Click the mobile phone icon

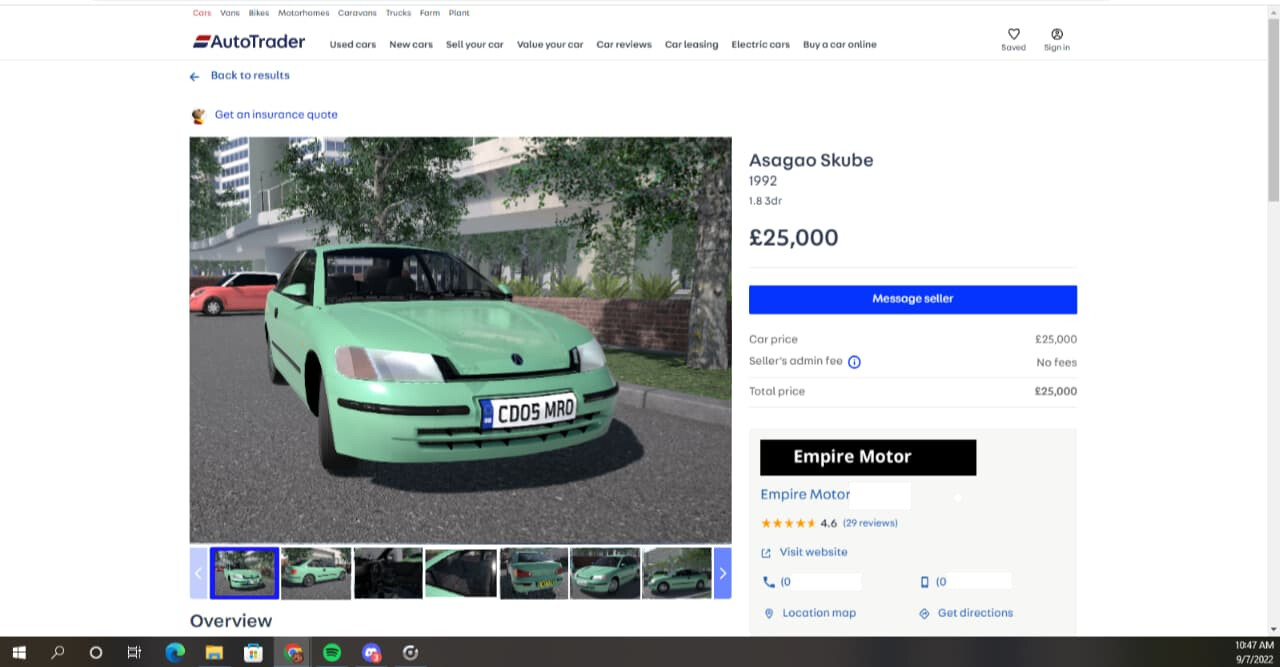[924, 581]
